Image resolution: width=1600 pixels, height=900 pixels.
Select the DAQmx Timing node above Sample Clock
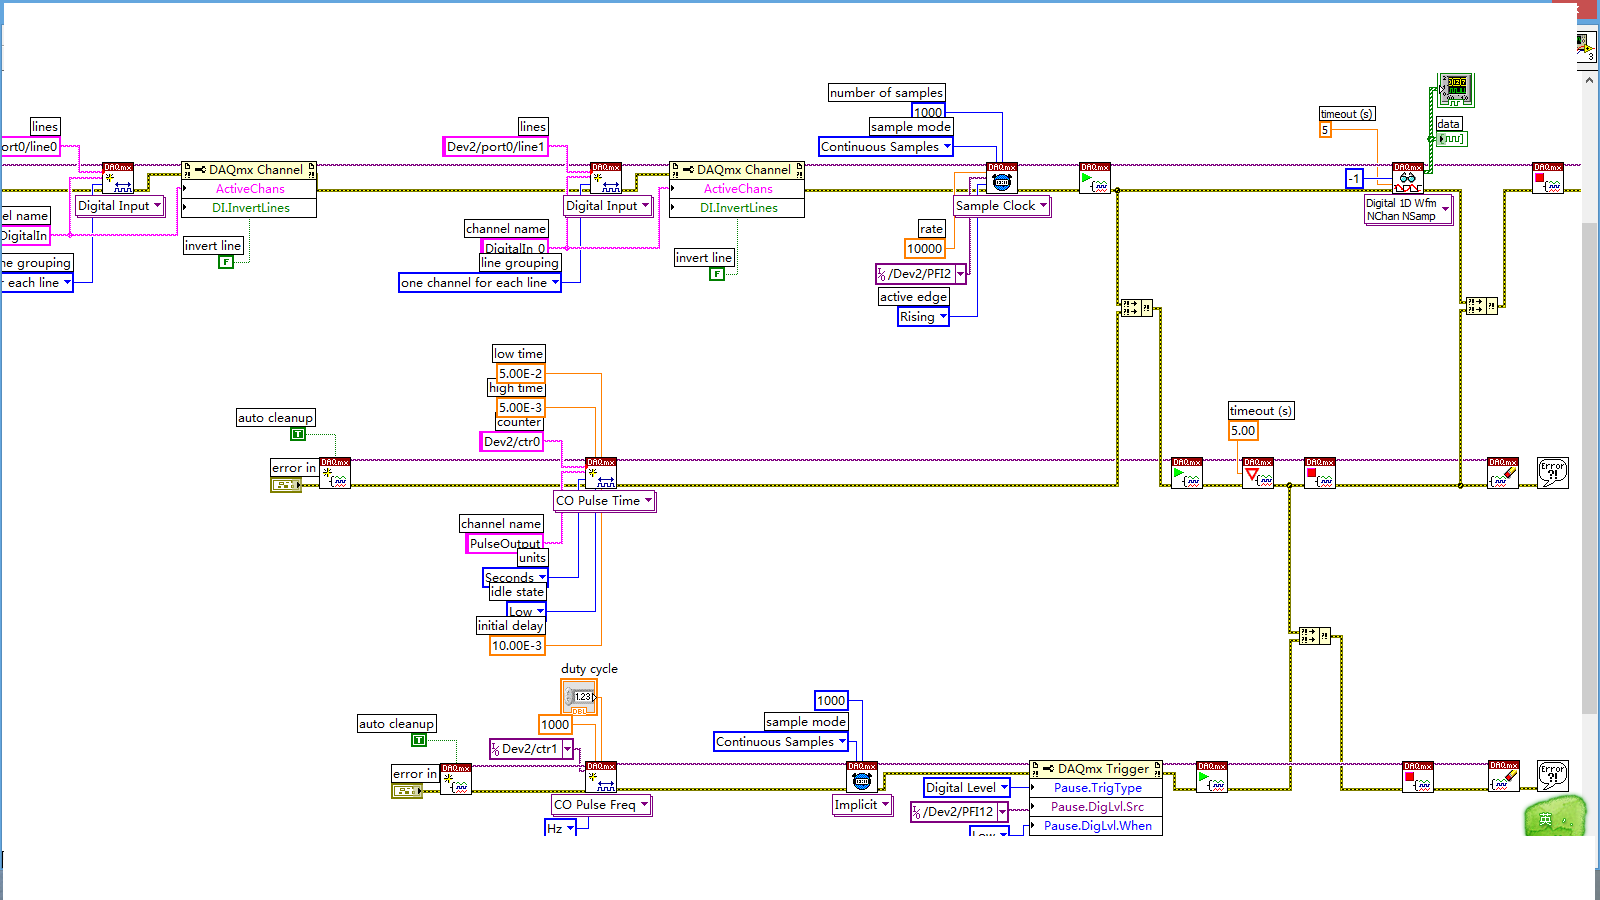pos(1002,179)
